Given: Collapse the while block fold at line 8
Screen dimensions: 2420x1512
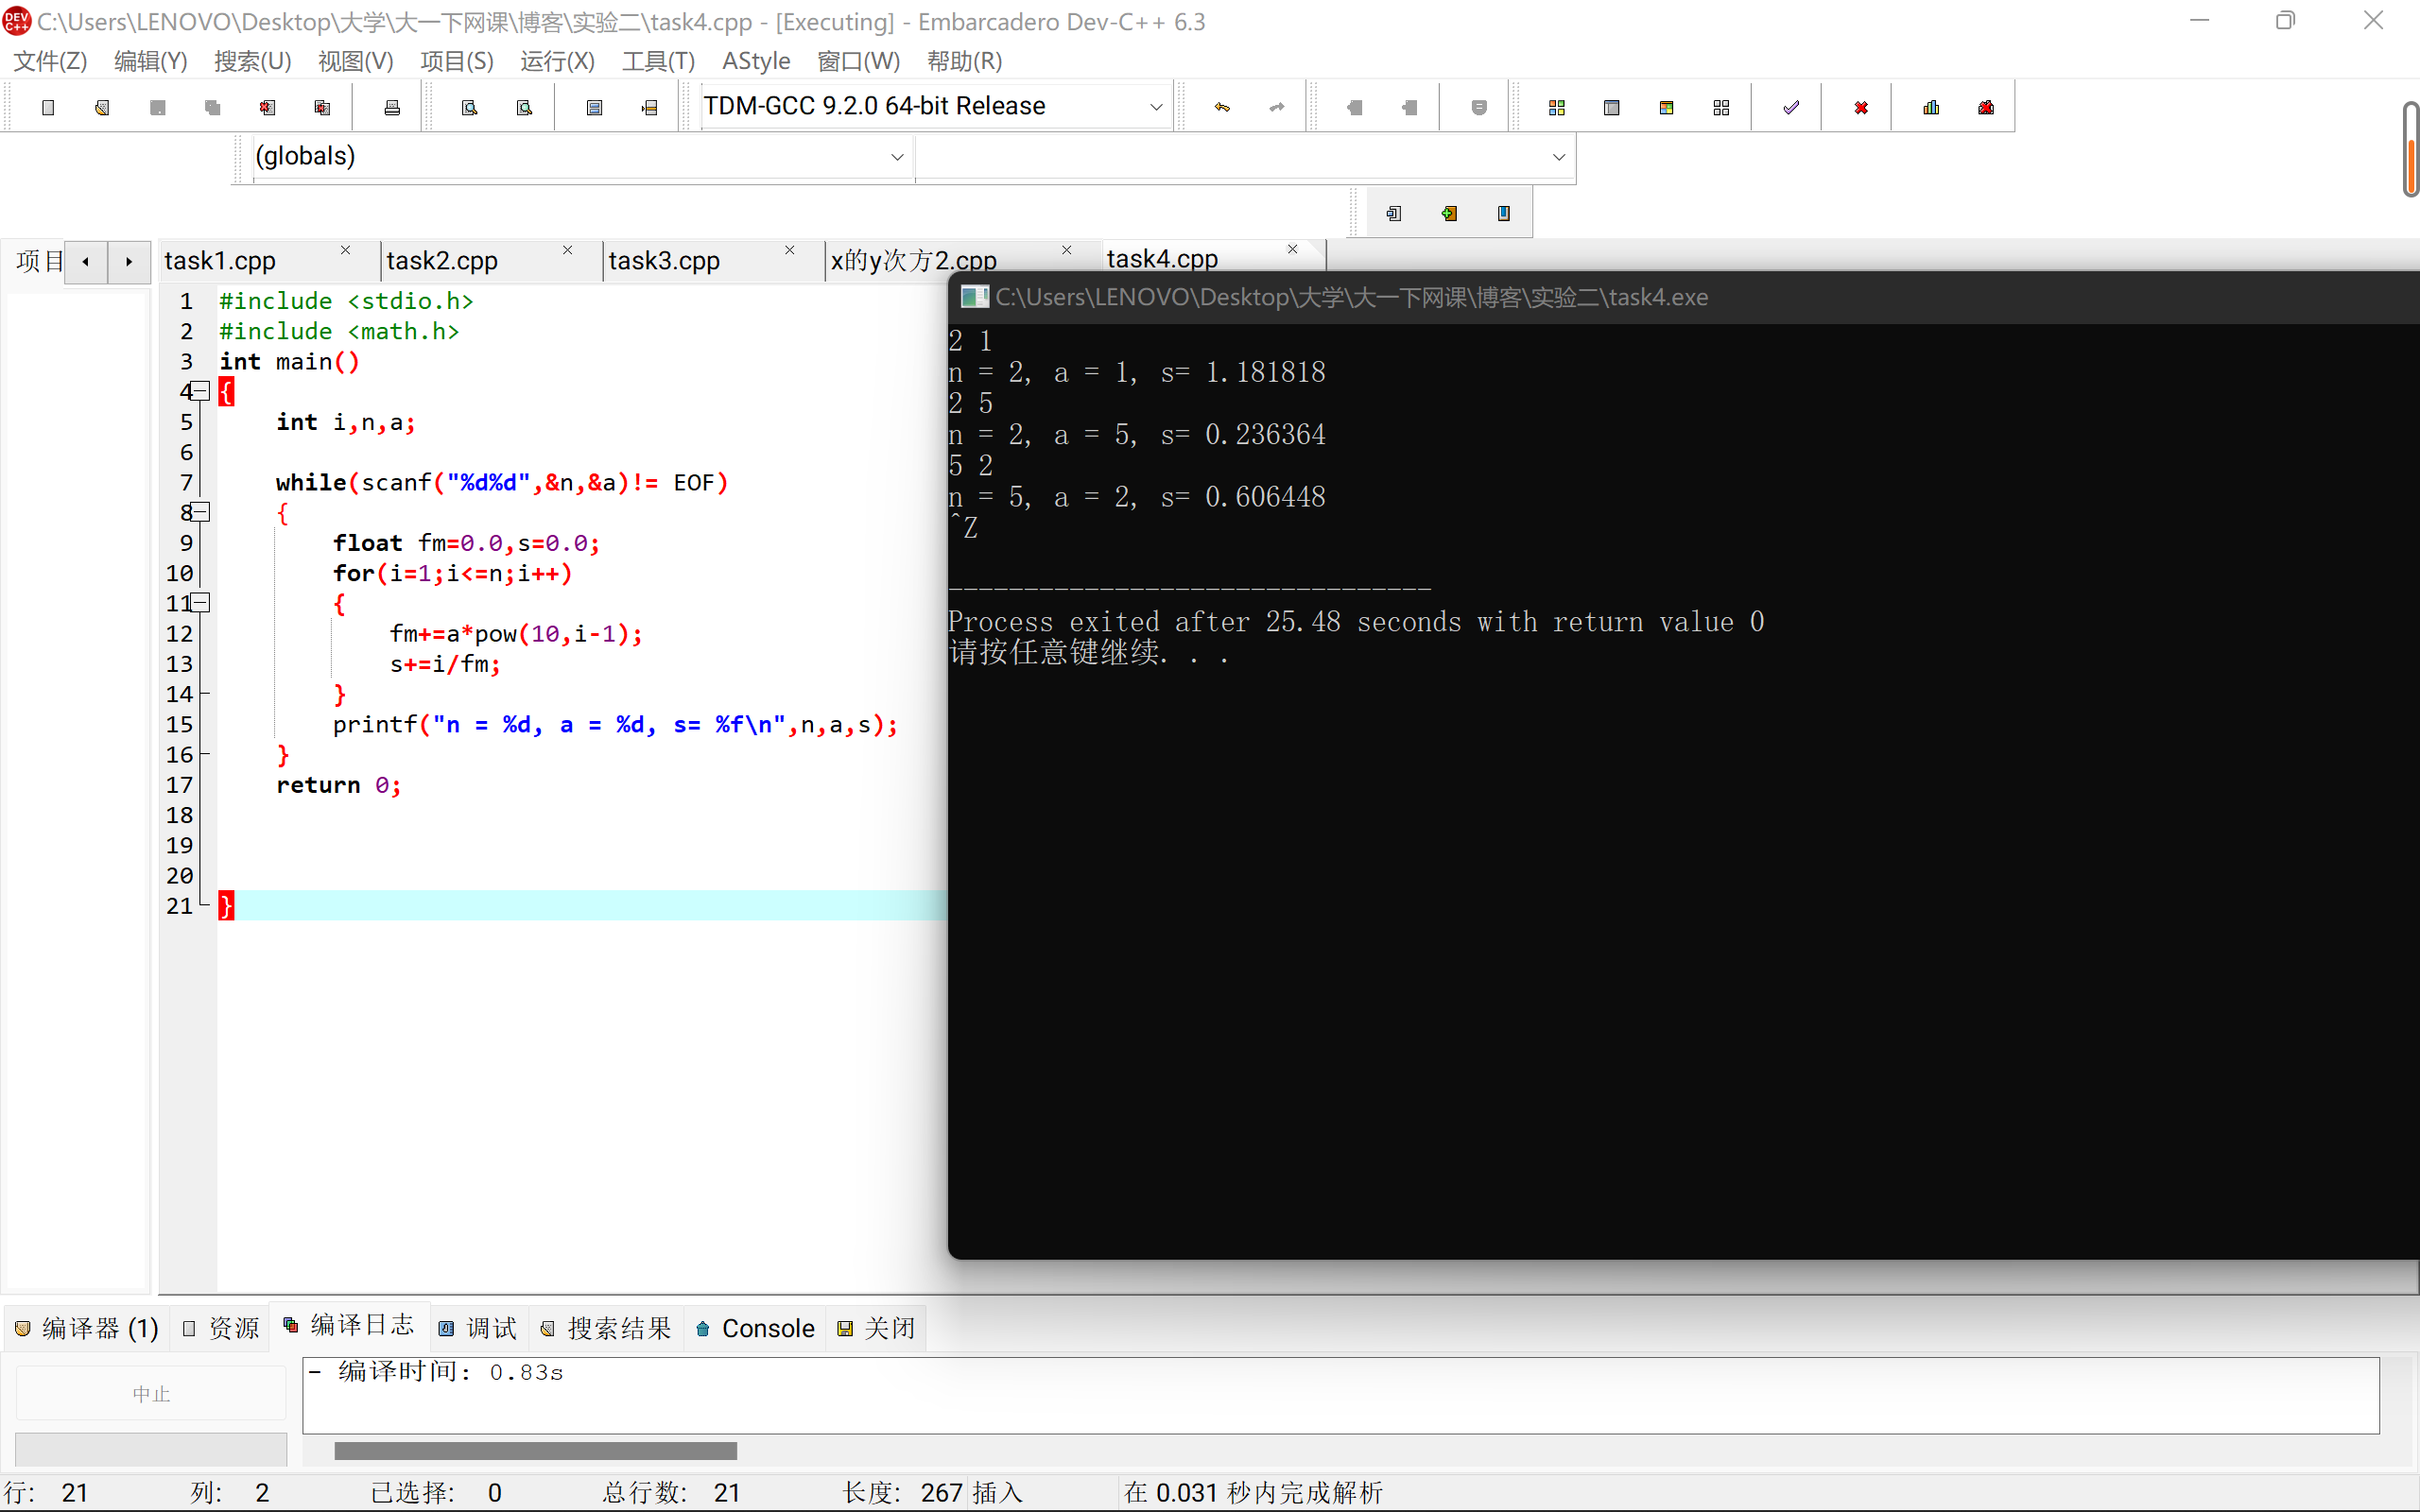Looking at the screenshot, I should click(200, 512).
